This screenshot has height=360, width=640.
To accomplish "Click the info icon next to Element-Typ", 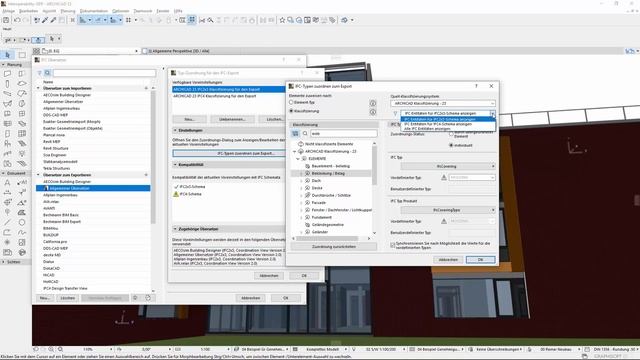I will click(373, 103).
